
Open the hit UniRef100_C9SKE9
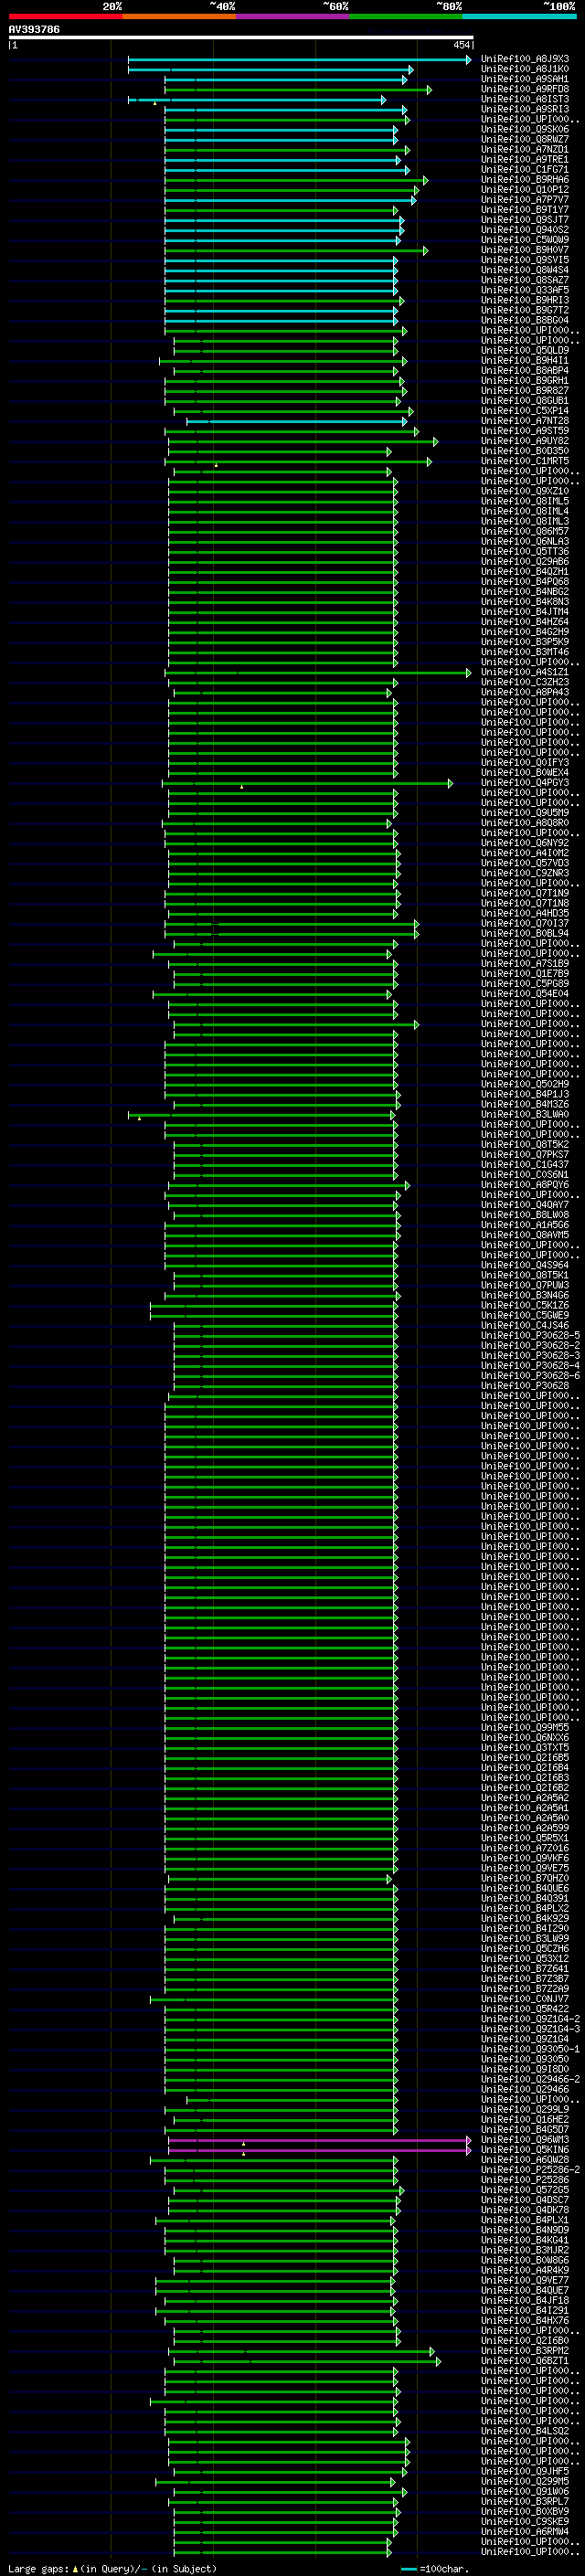pos(525,2521)
